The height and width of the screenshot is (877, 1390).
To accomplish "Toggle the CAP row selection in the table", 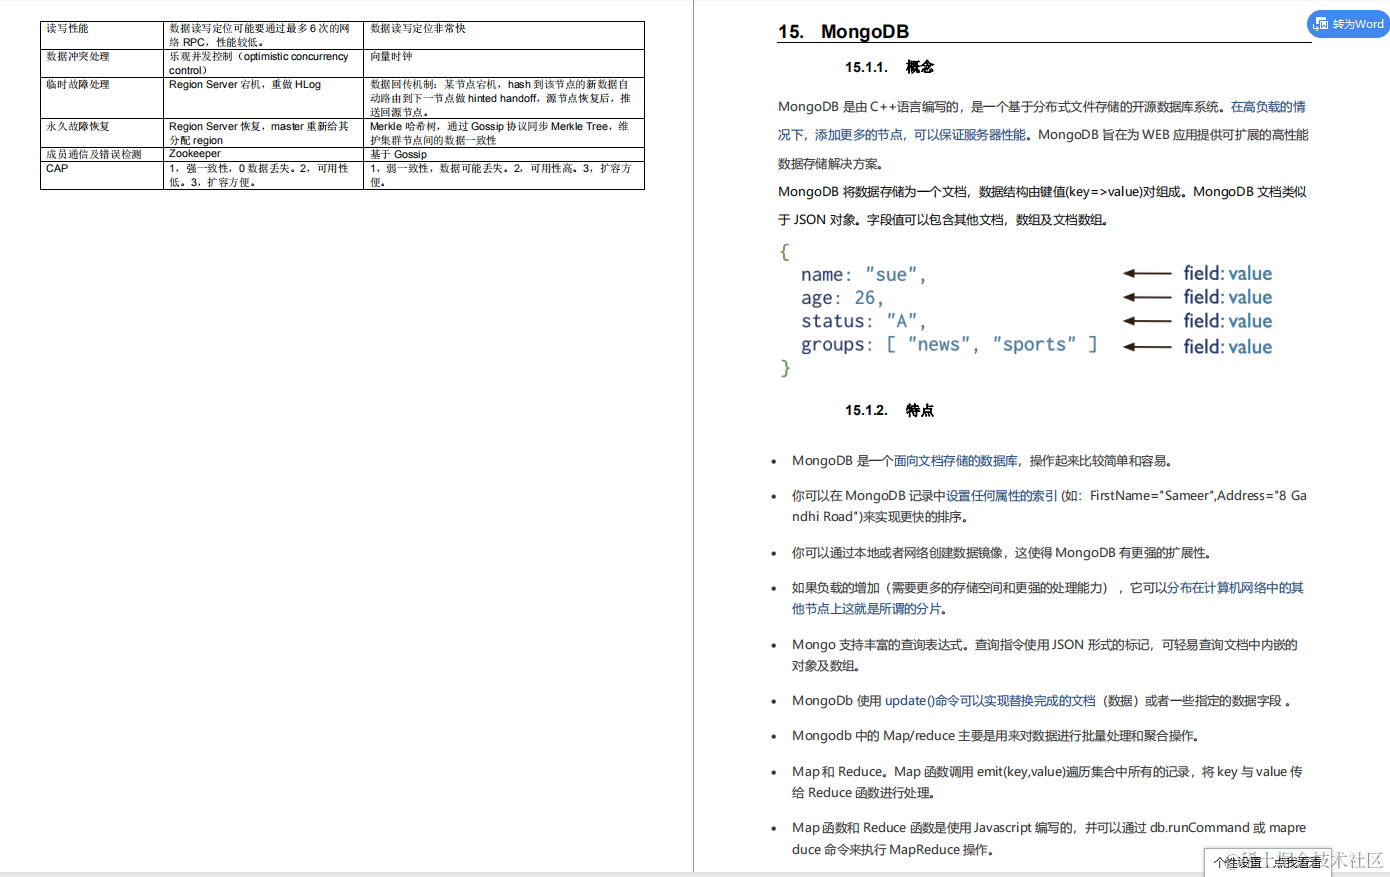I will point(56,168).
